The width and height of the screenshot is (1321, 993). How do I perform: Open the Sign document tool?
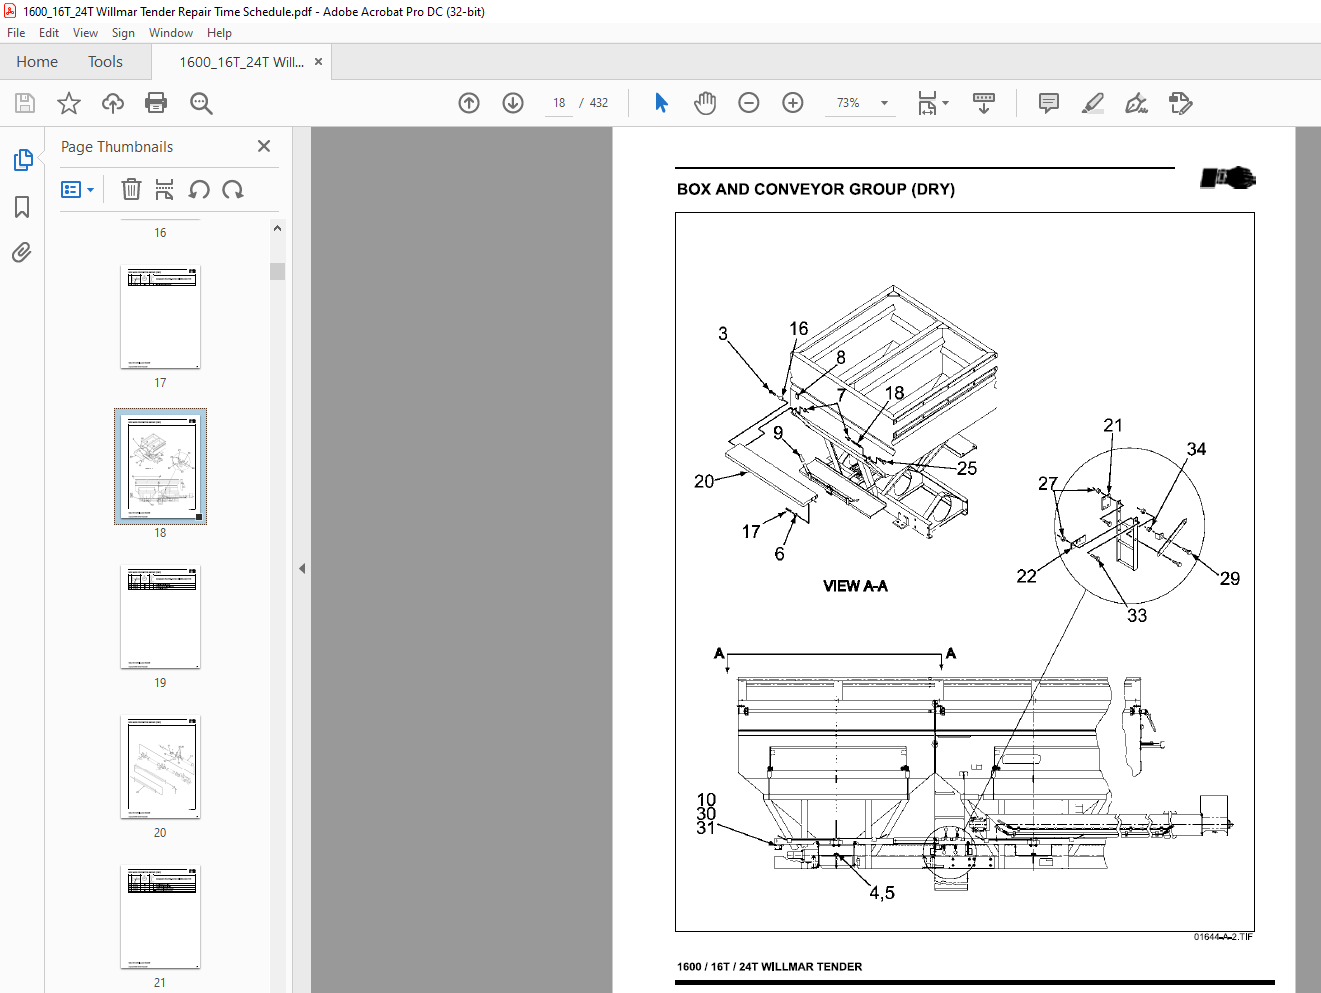(1137, 103)
